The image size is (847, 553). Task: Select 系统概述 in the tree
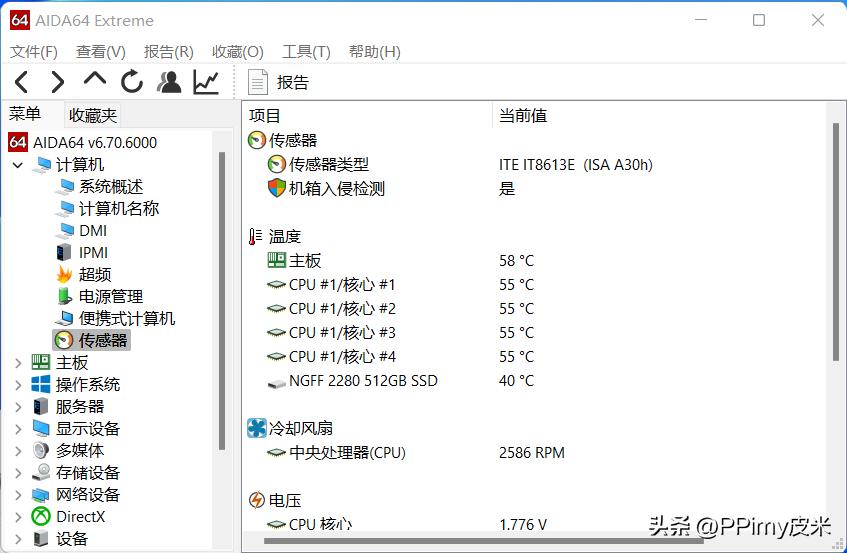111,186
